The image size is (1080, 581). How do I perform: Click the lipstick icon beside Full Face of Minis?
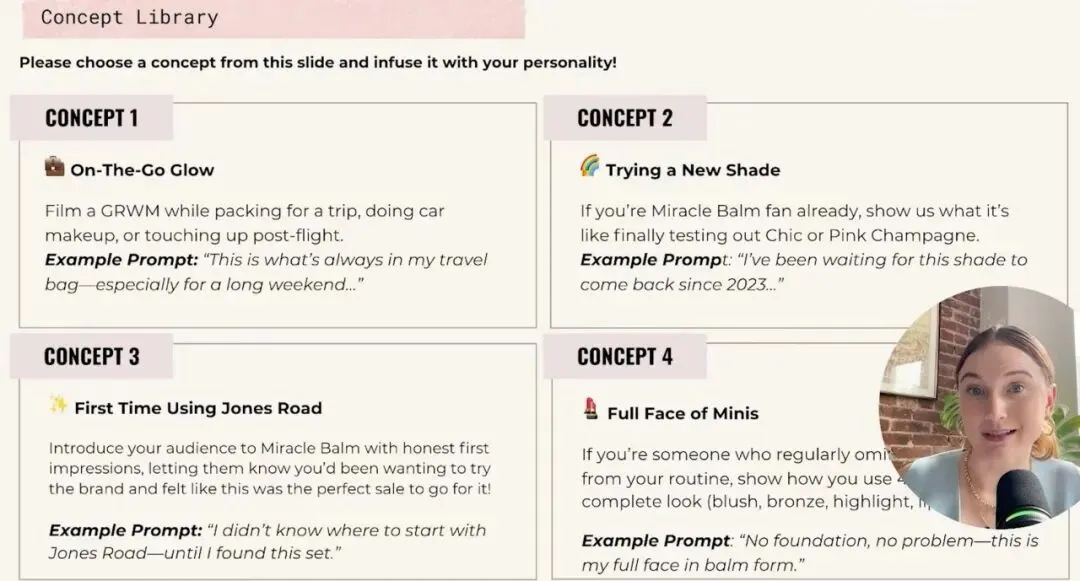tap(591, 410)
